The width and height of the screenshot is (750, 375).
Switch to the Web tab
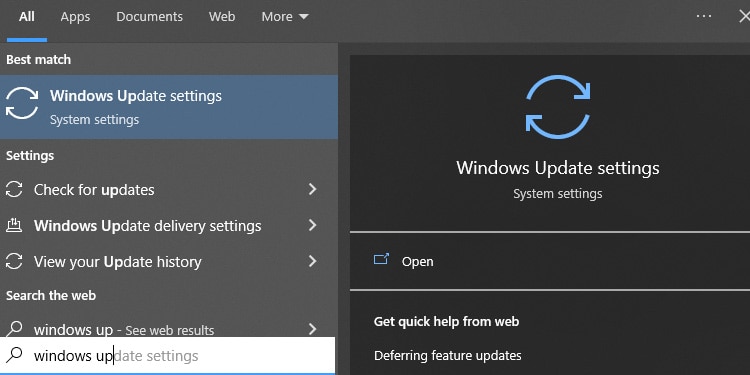pyautogui.click(x=222, y=17)
